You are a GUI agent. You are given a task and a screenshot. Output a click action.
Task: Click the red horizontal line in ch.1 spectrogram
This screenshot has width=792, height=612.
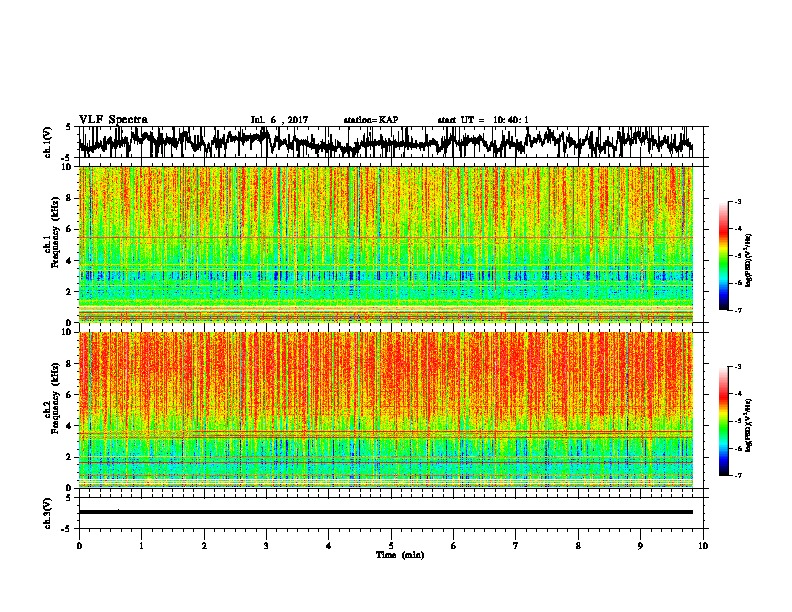(386, 237)
